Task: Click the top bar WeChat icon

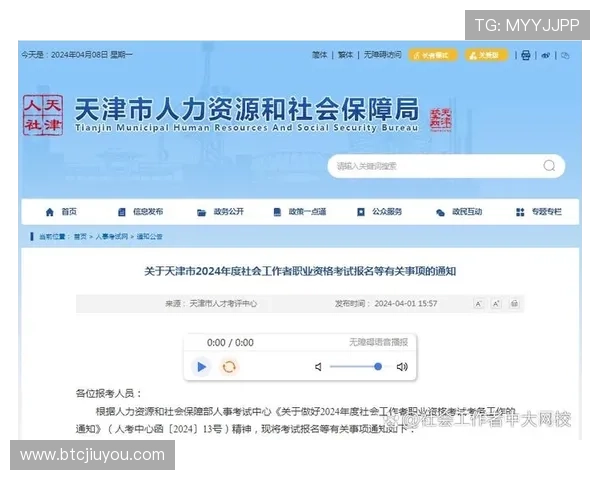Action: tap(565, 56)
